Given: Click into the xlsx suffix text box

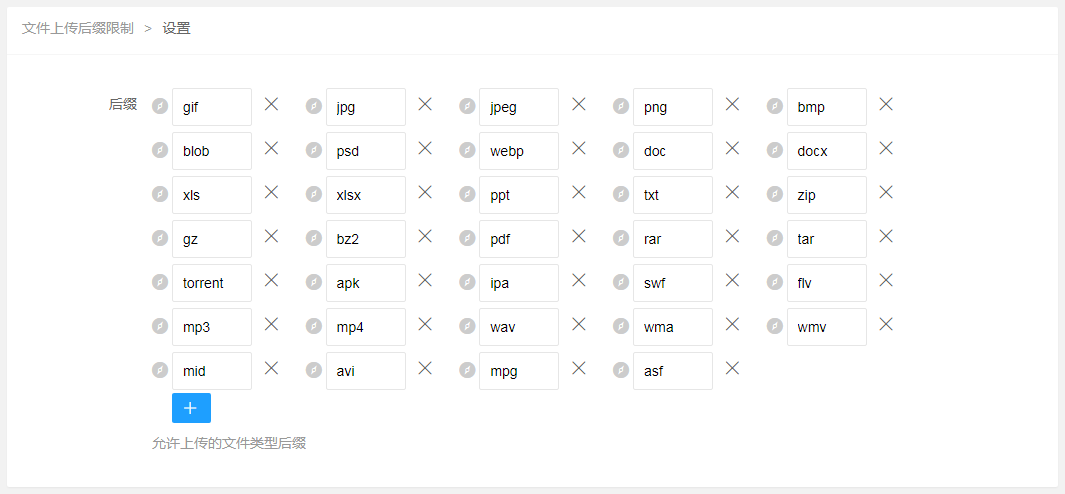Looking at the screenshot, I should [x=366, y=195].
